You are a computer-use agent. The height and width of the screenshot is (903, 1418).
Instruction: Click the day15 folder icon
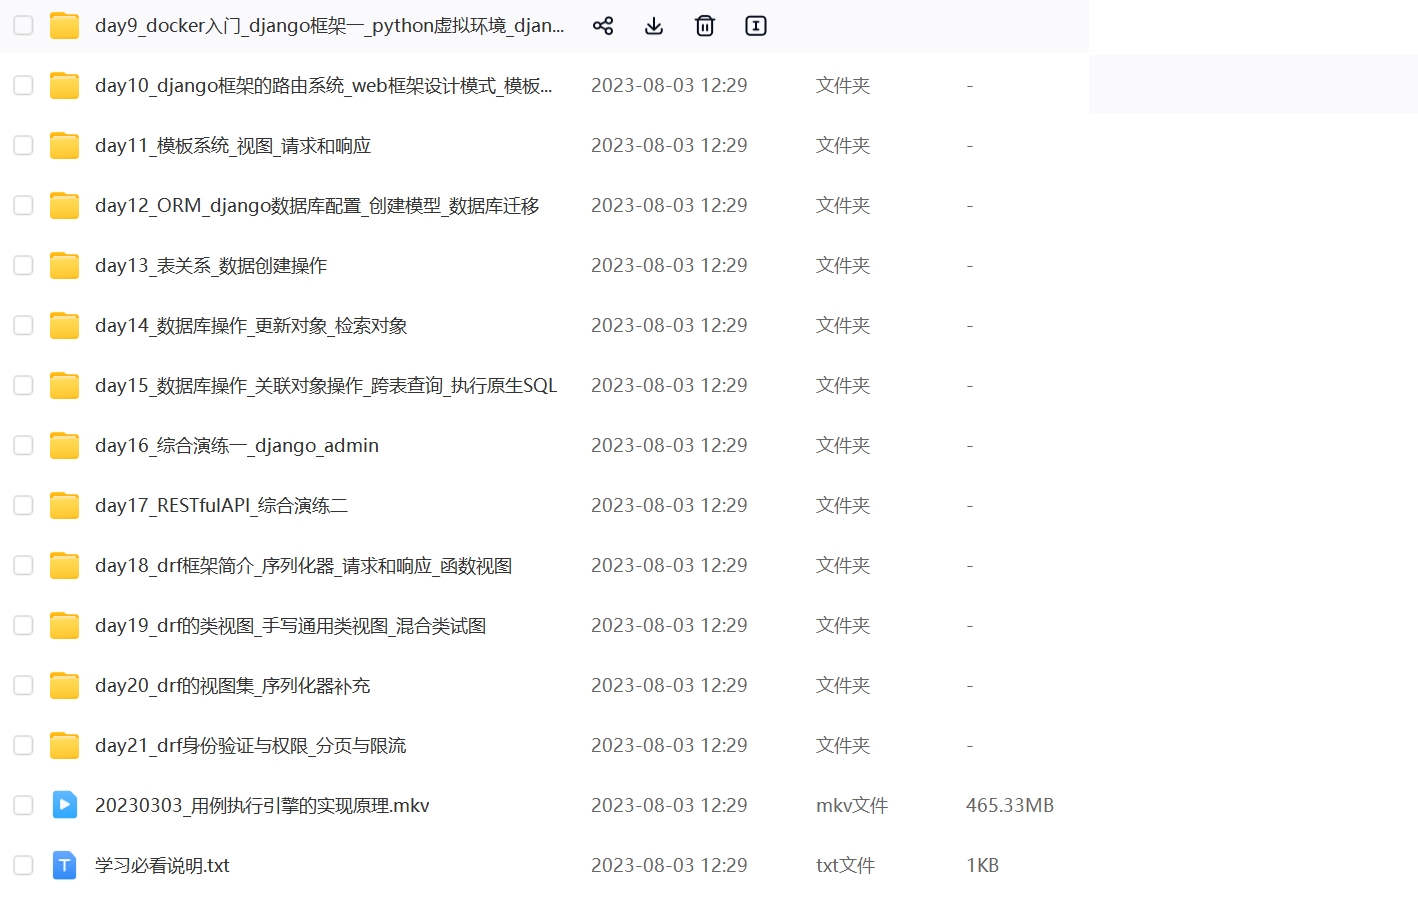(x=64, y=386)
